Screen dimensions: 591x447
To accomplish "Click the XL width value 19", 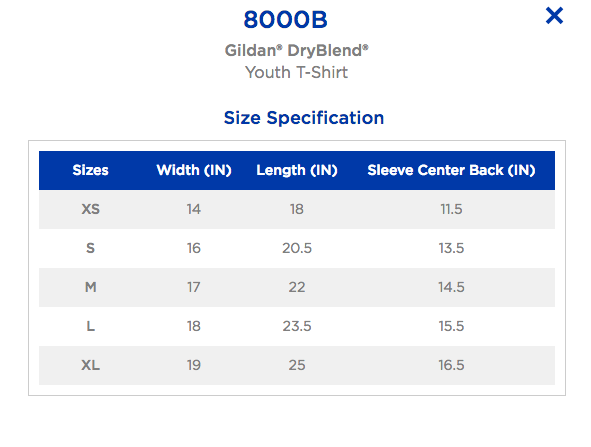I will point(194,365).
